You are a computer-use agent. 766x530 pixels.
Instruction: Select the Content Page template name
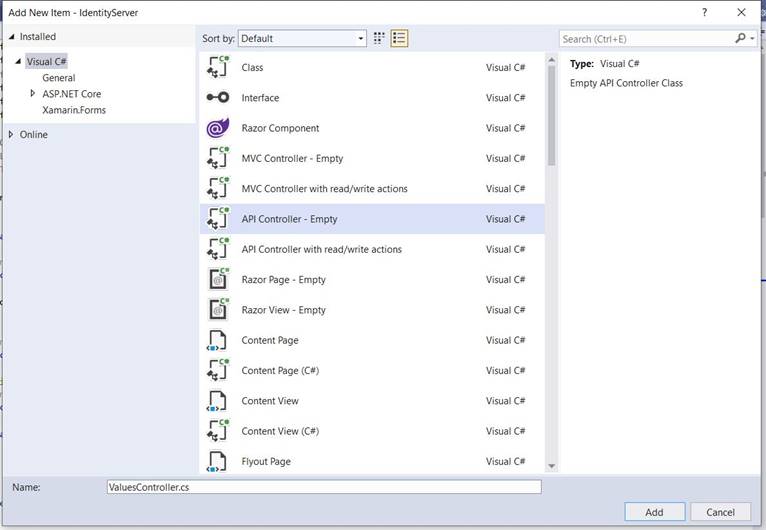click(270, 340)
